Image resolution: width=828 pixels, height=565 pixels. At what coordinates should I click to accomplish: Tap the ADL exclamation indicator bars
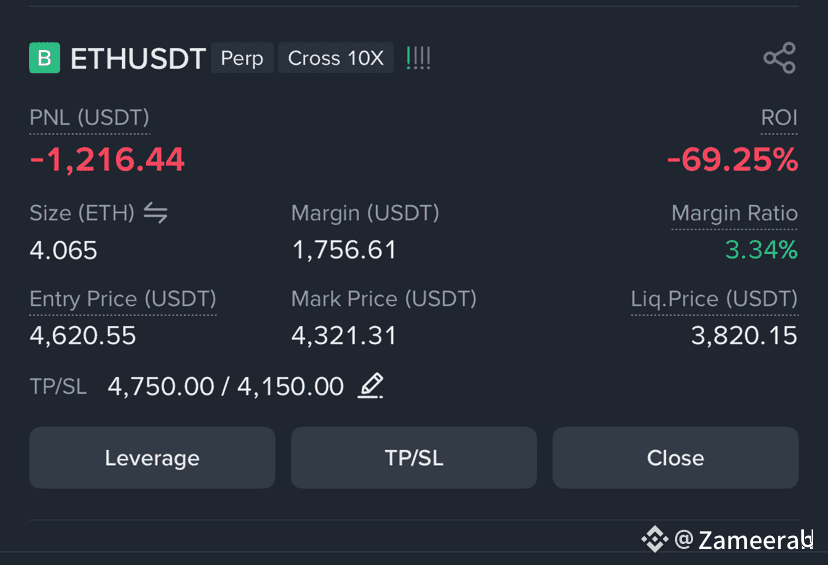coord(418,58)
